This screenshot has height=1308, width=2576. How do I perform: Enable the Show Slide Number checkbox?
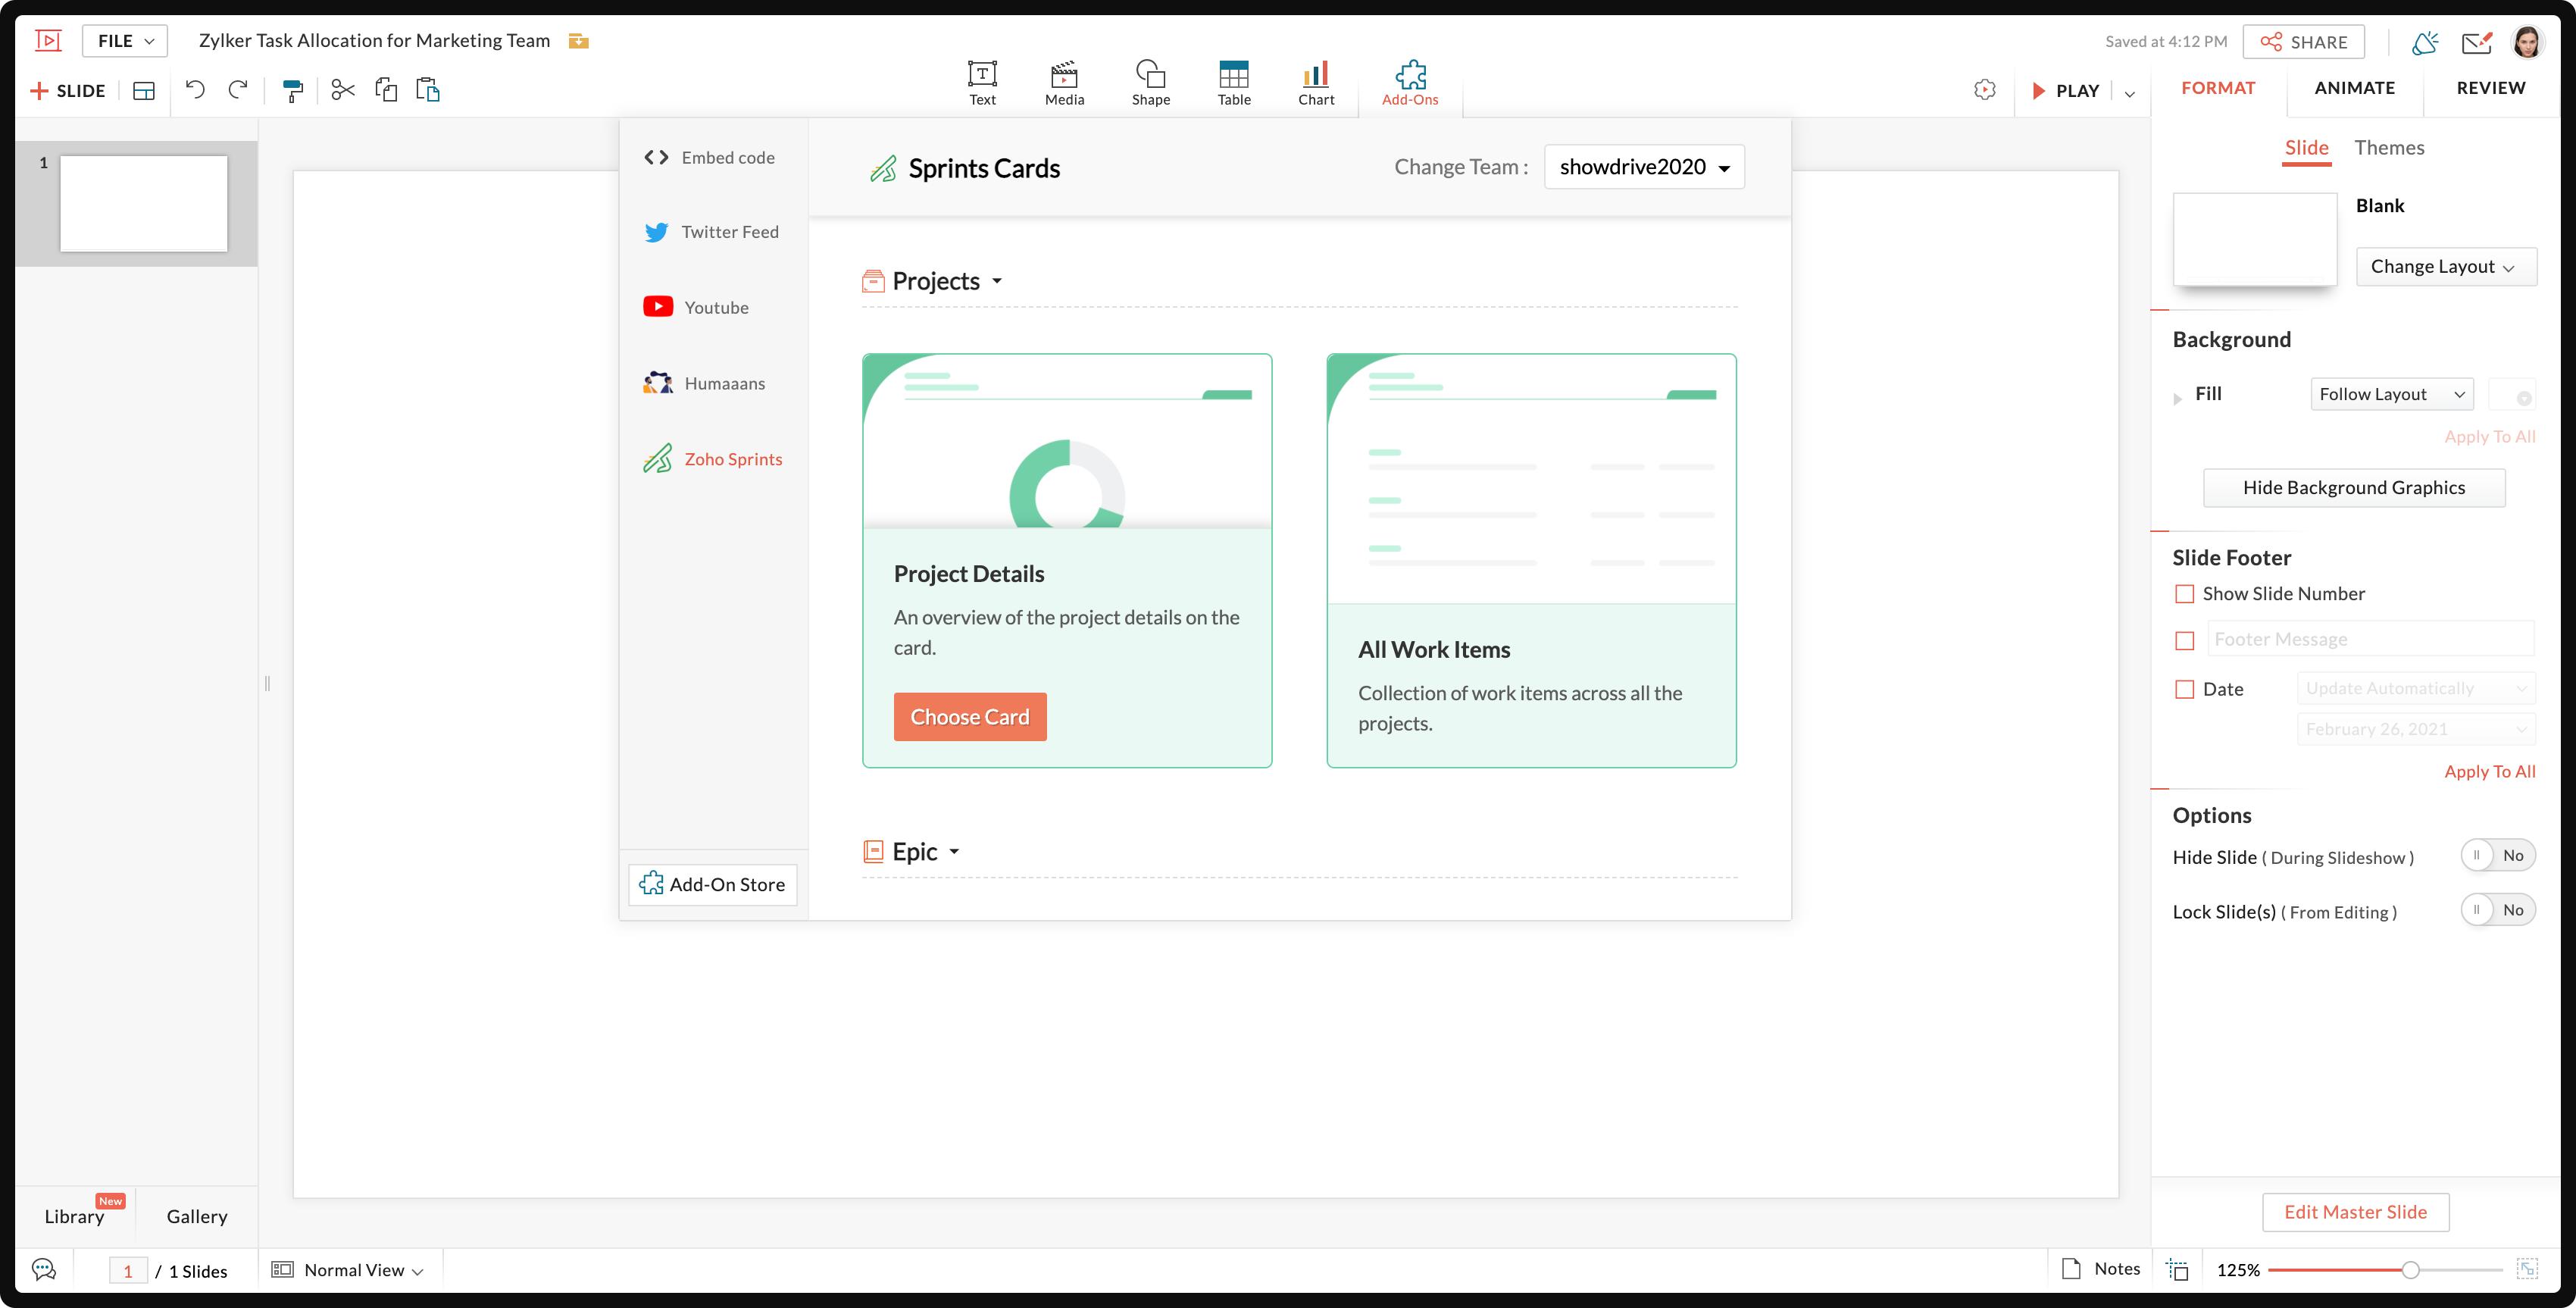[x=2184, y=593]
